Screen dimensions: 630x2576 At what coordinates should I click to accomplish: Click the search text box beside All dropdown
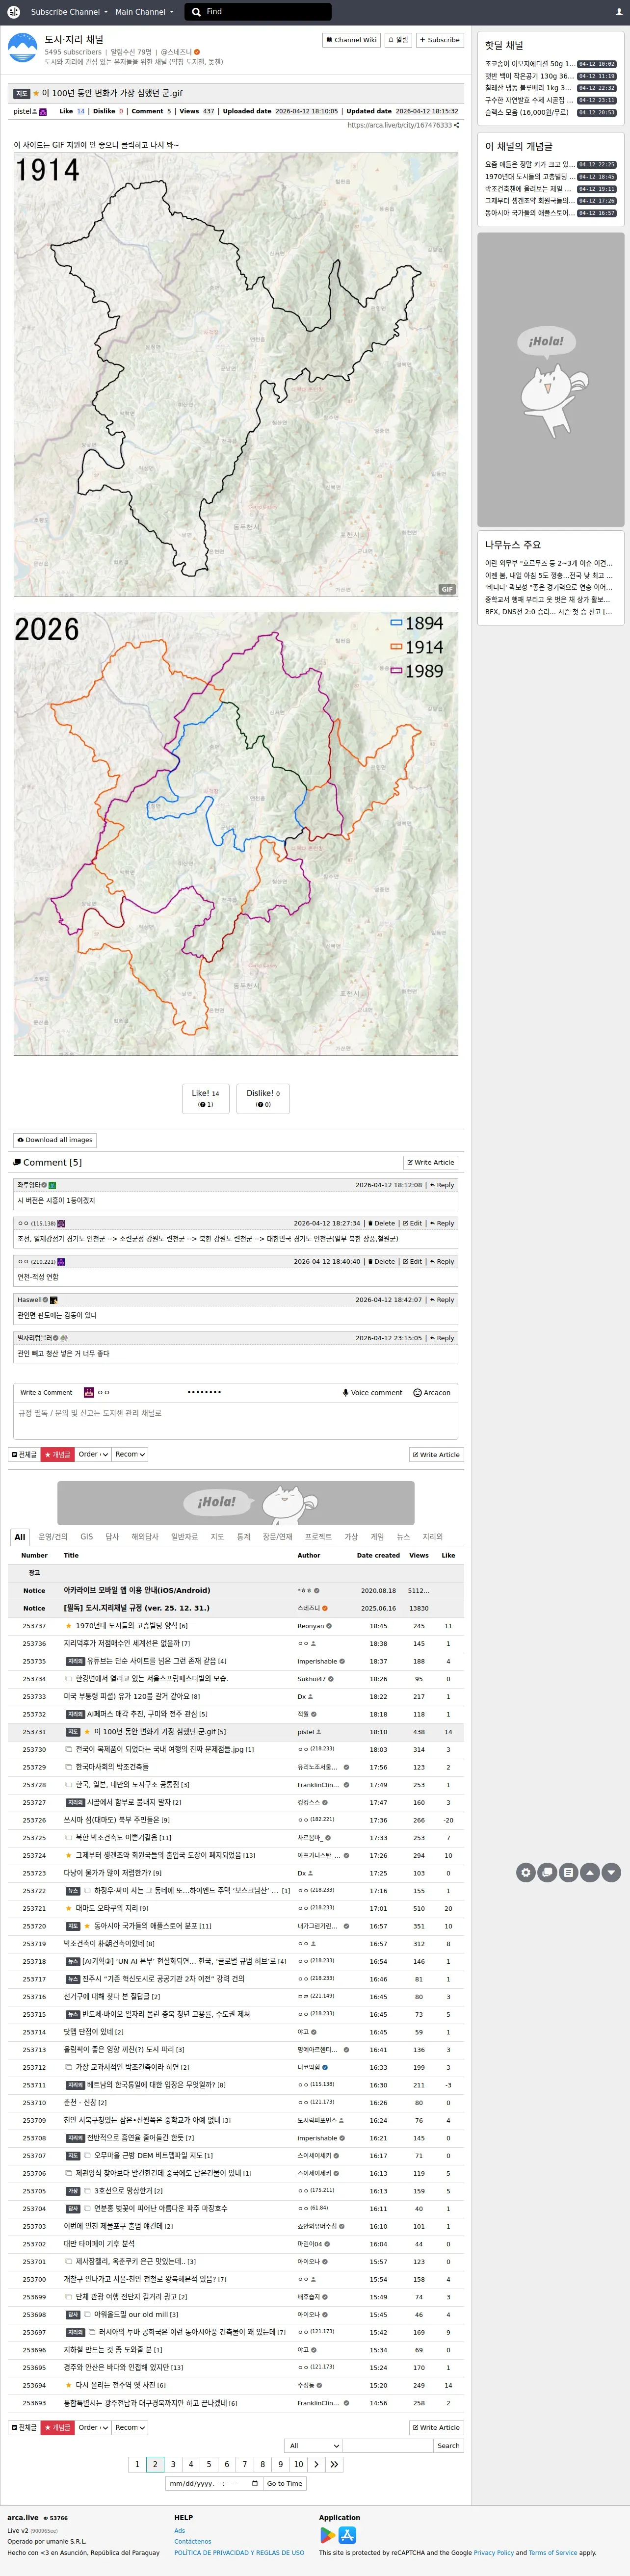388,2445
